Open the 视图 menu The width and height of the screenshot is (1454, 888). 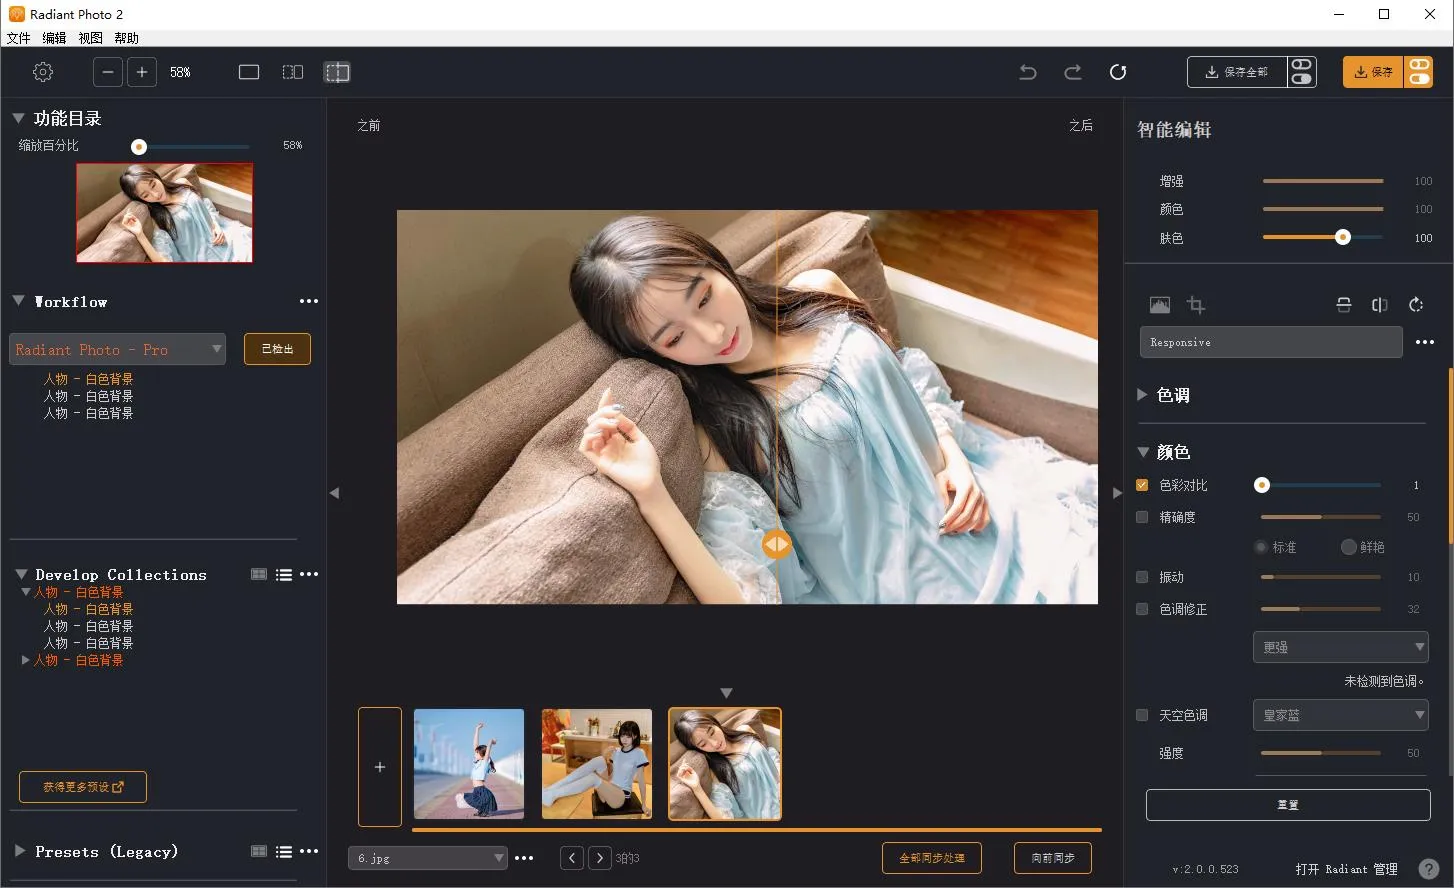[90, 38]
